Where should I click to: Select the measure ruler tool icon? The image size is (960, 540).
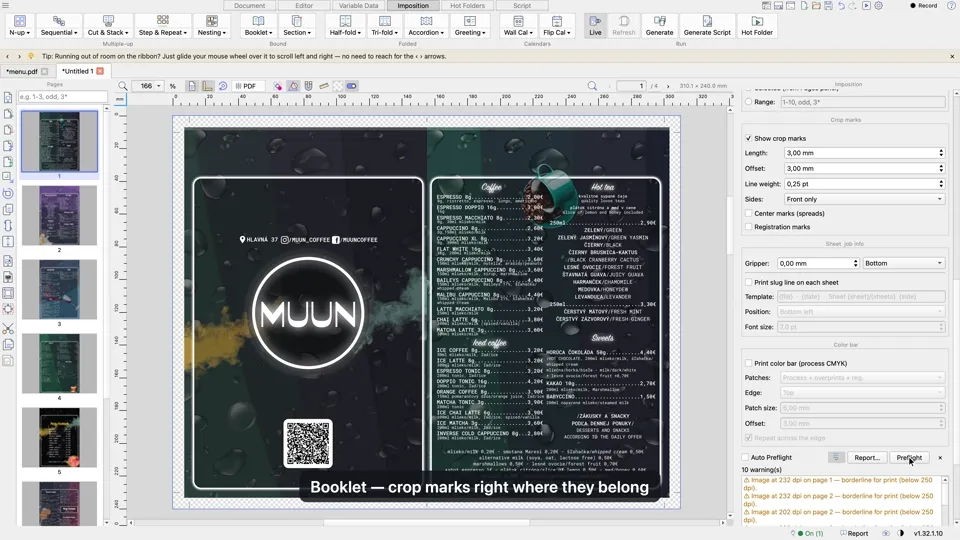click(324, 86)
